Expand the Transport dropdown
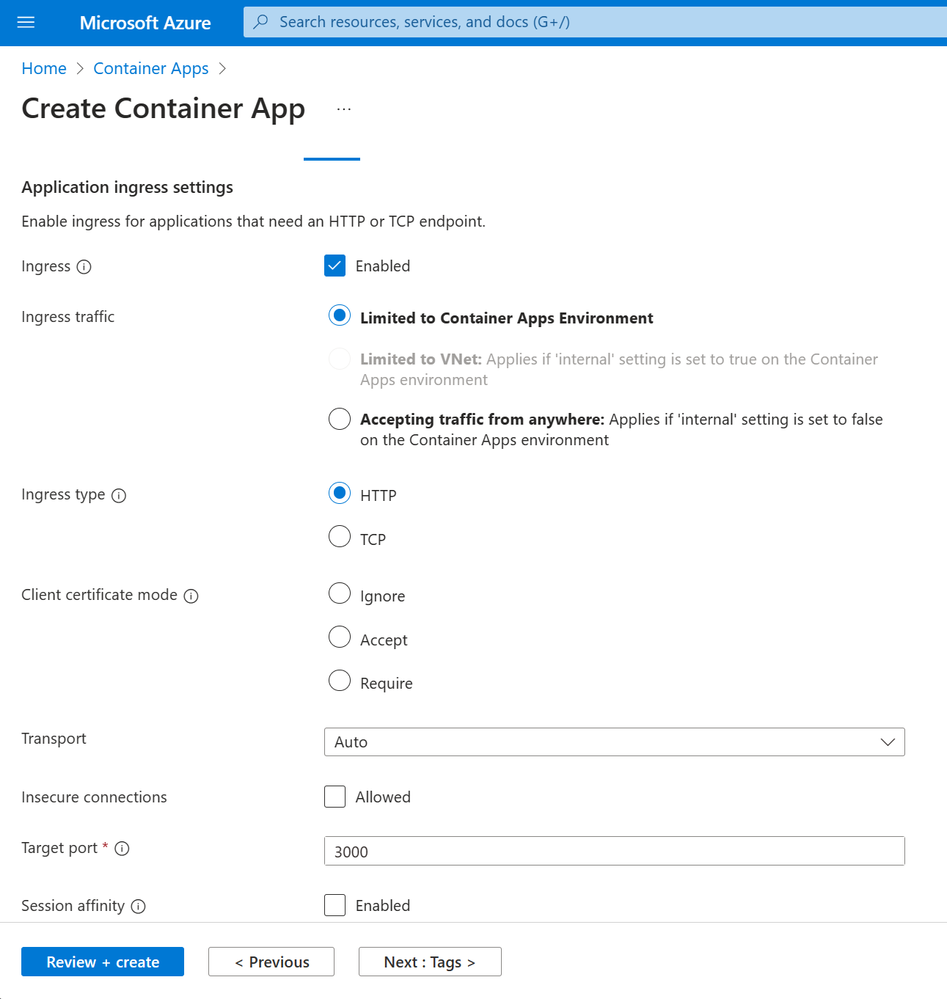947x999 pixels. (614, 742)
